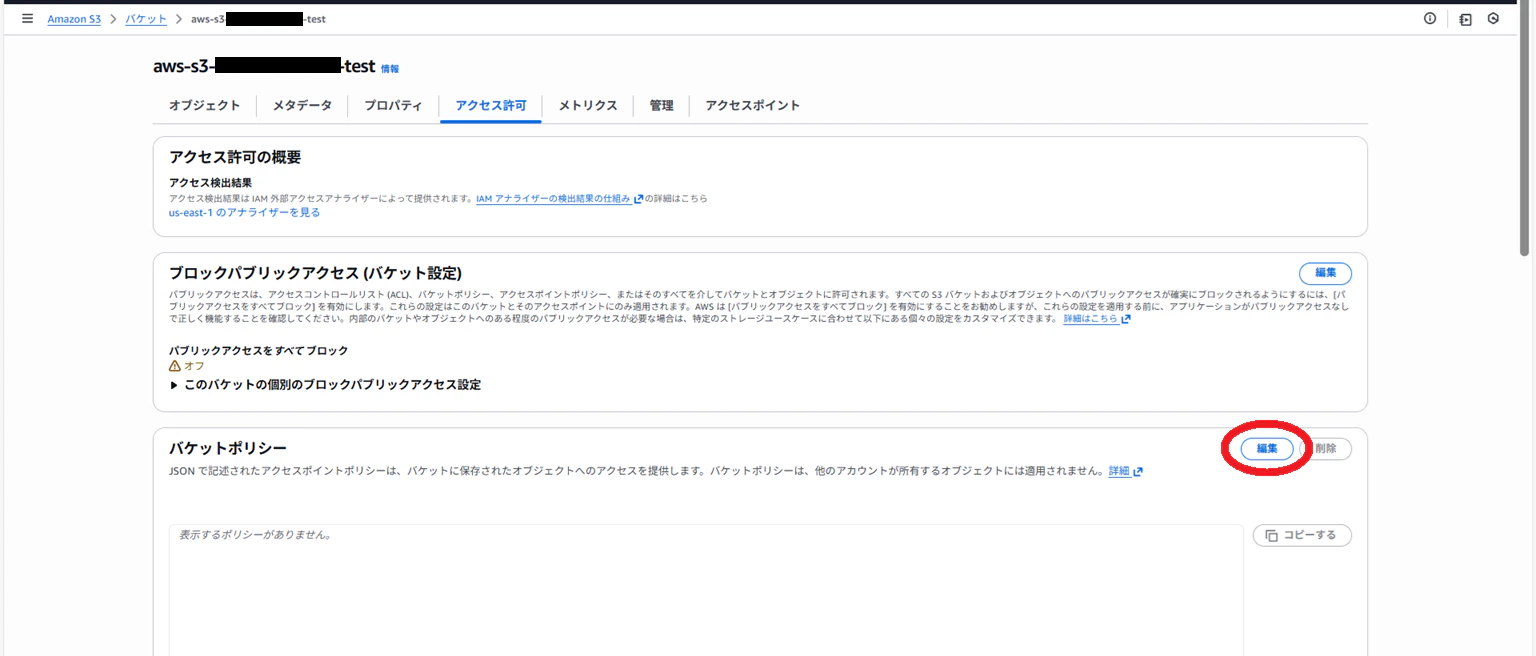Screen dimensions: 1536x656
Task: Switch to the メタデータ tab
Action: [x=302, y=105]
